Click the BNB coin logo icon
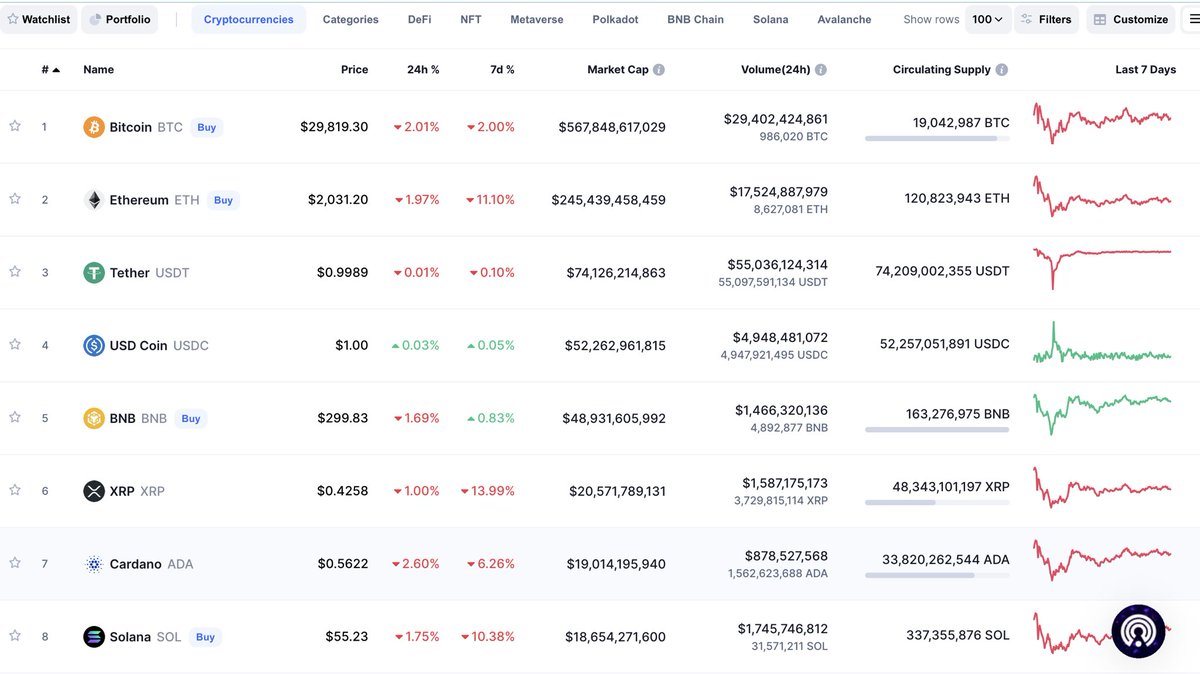 94,418
